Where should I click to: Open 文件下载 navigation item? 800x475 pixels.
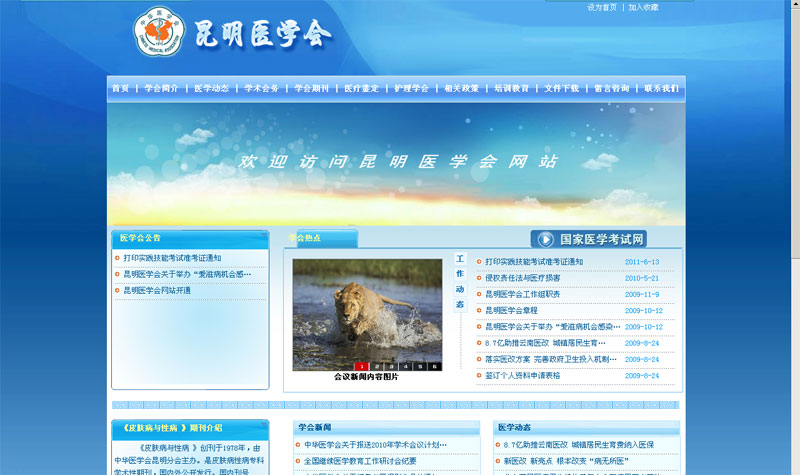[x=561, y=88]
